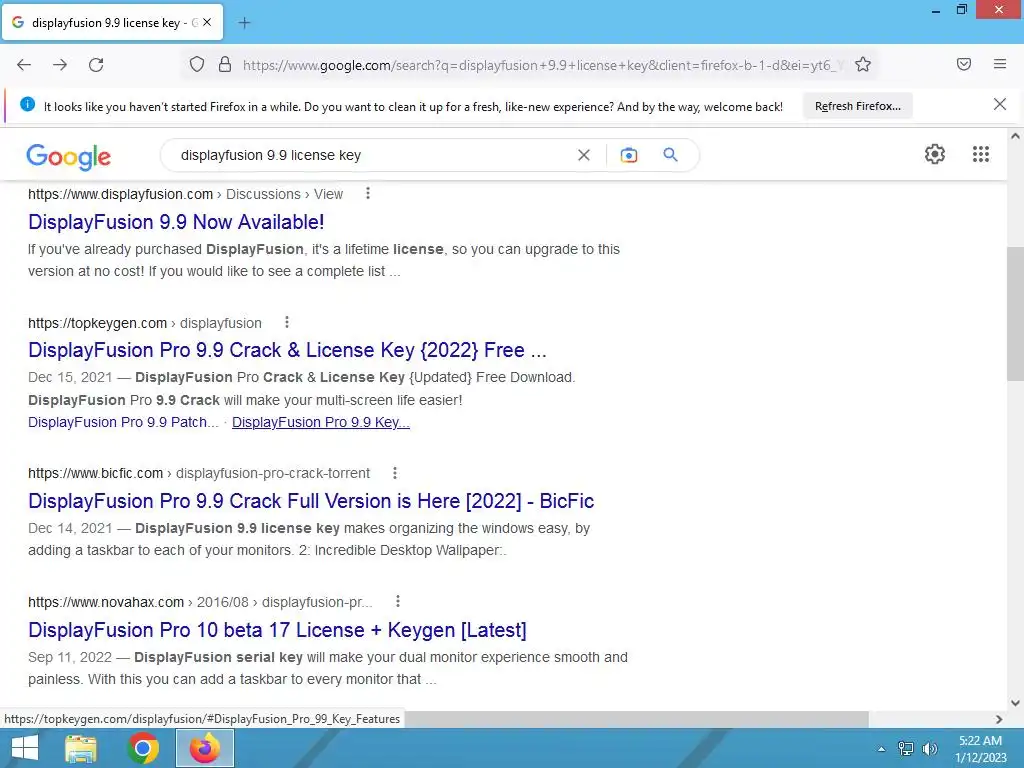The width and height of the screenshot is (1024, 768).
Task: Reload the current page
Action: pyautogui.click(x=96, y=65)
